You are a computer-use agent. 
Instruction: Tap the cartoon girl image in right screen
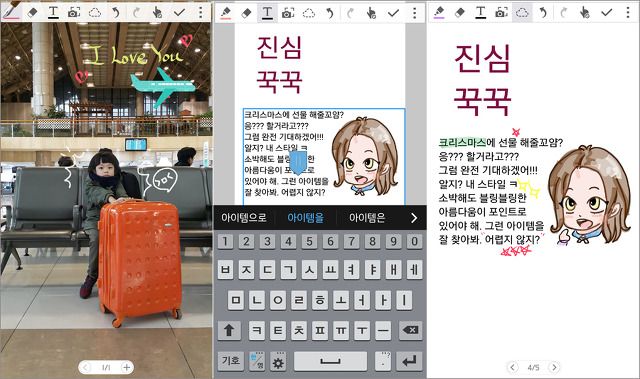589,196
